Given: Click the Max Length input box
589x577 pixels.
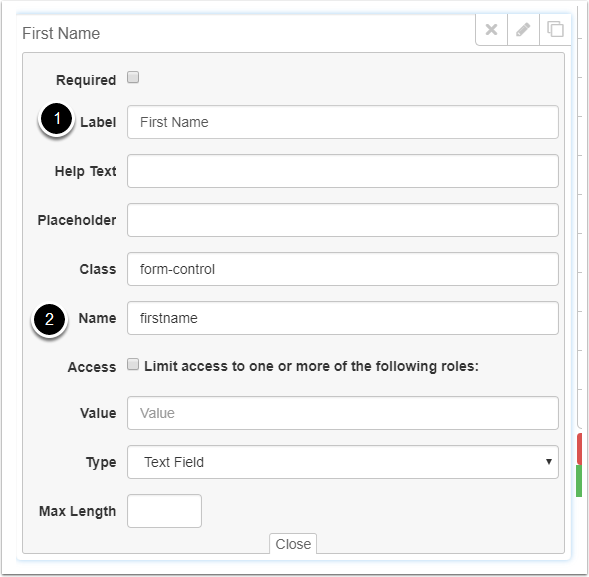Looking at the screenshot, I should coord(164,511).
